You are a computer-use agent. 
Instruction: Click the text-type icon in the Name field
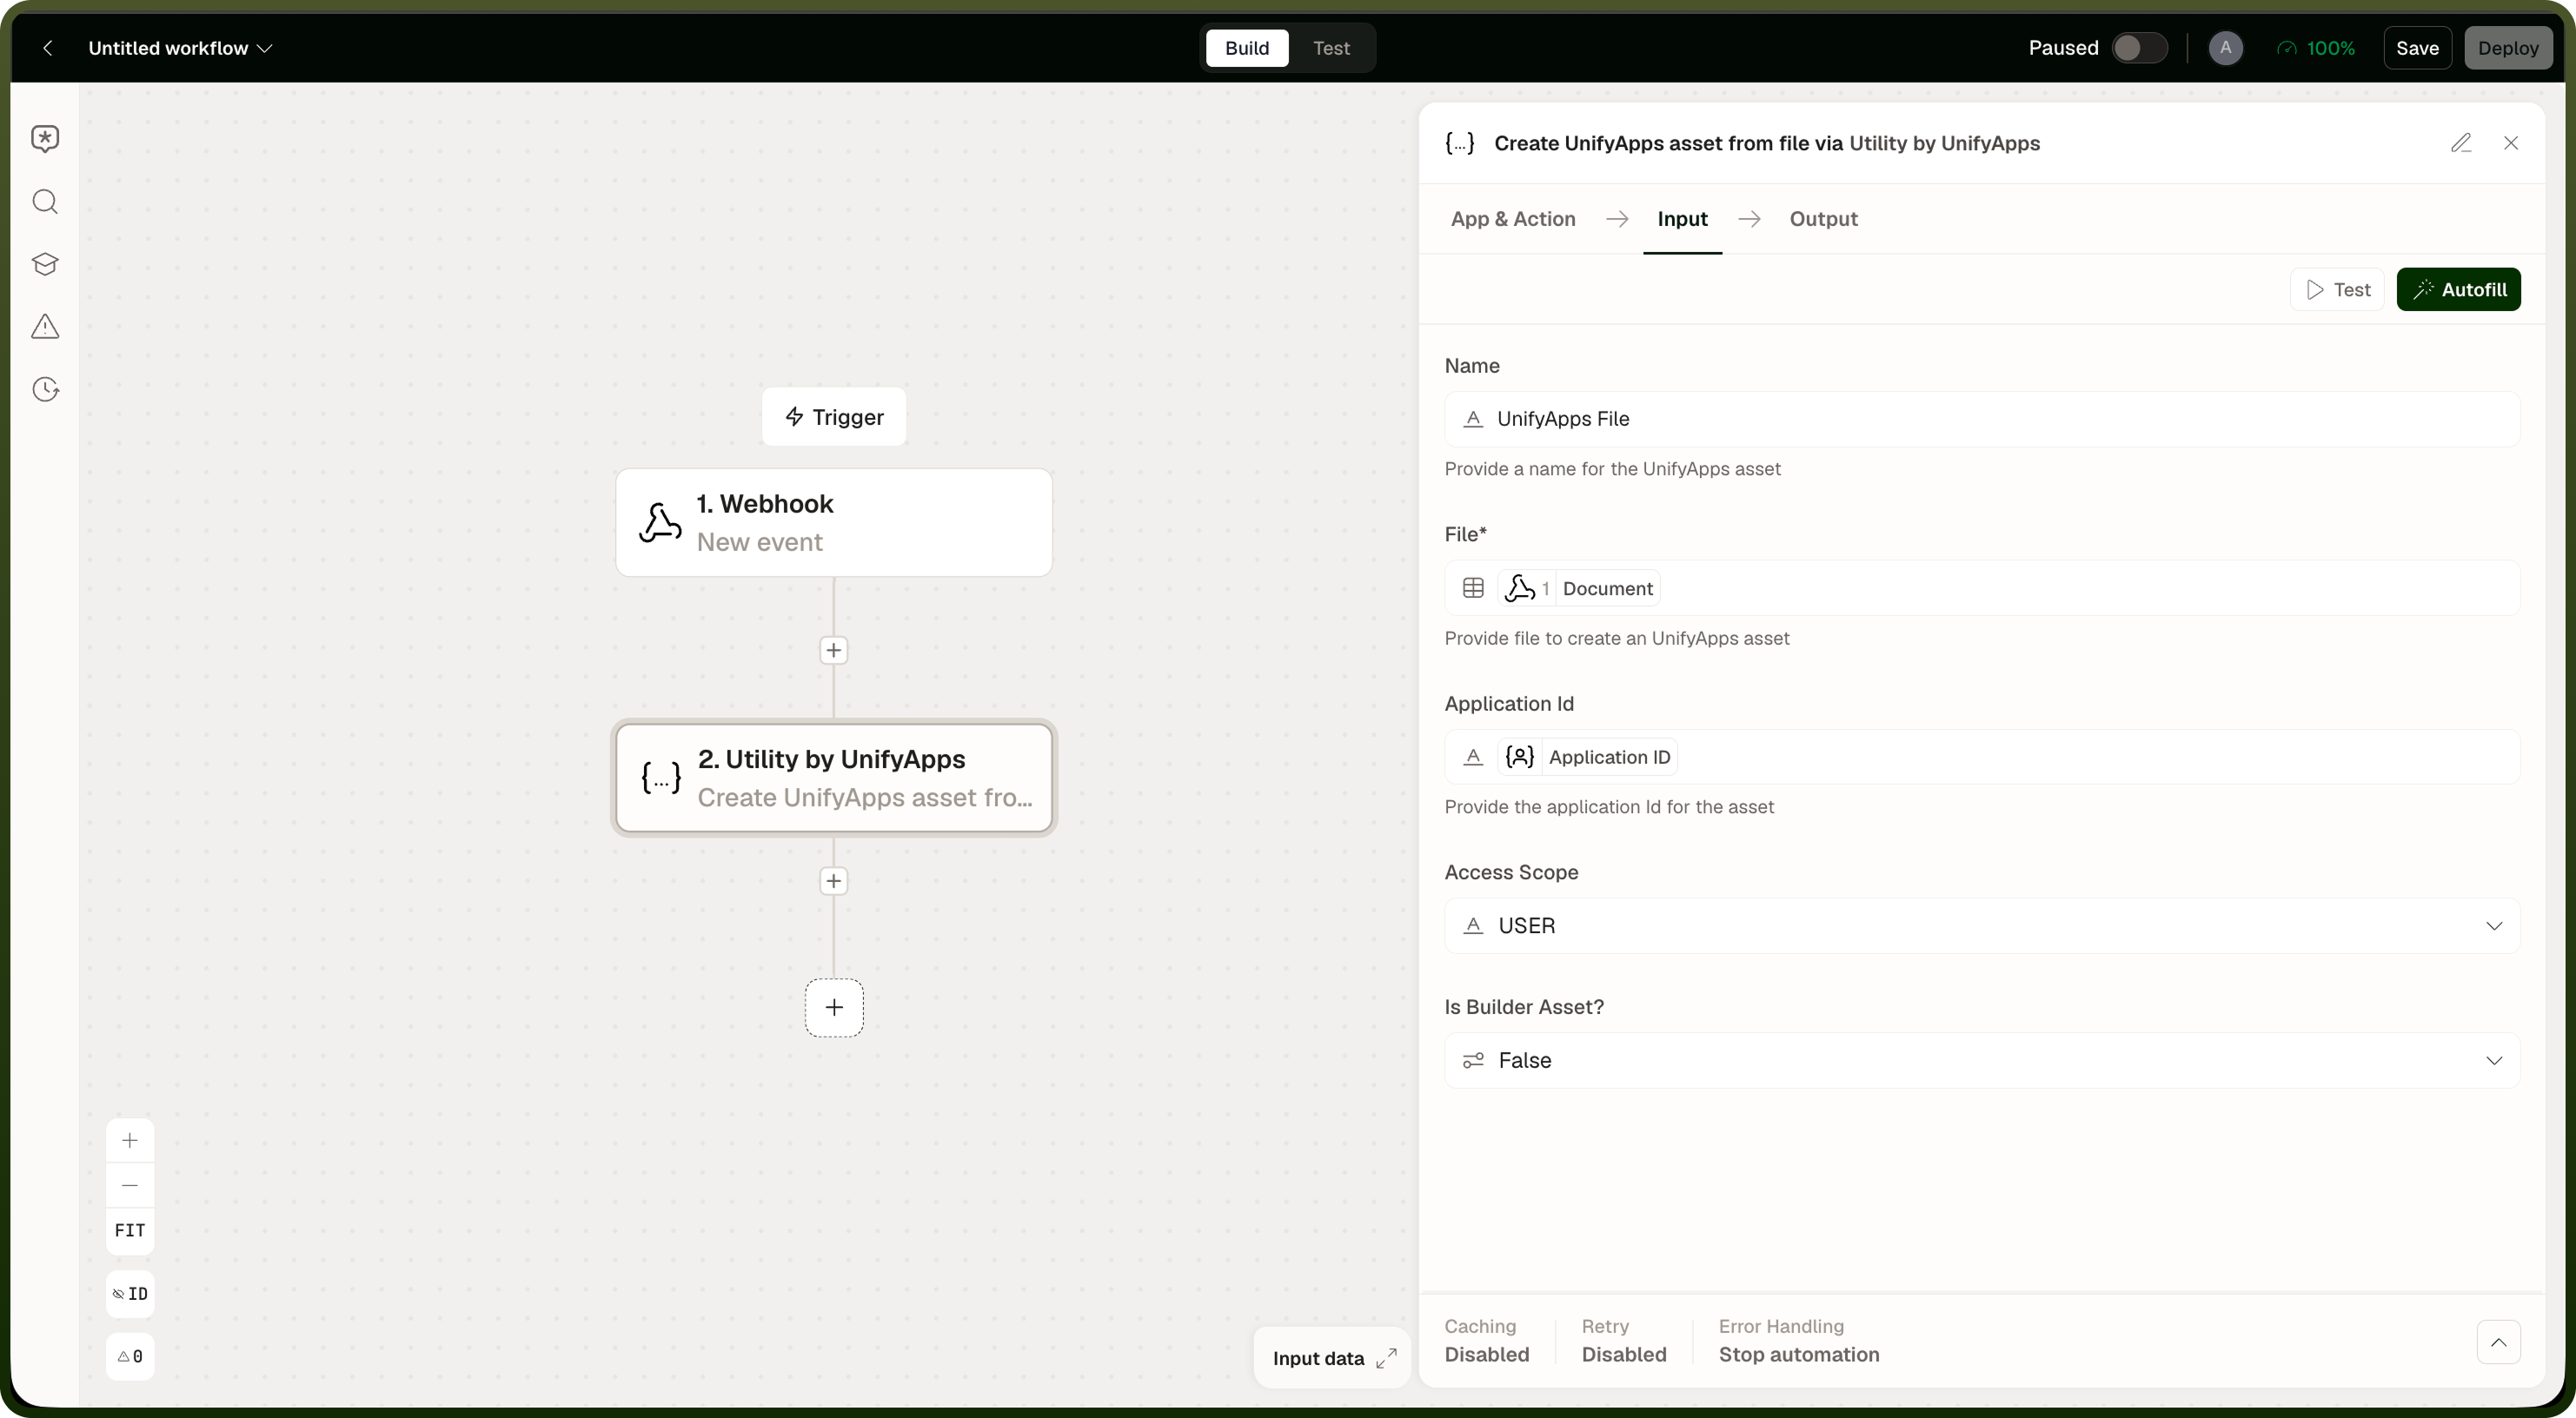coord(1473,419)
